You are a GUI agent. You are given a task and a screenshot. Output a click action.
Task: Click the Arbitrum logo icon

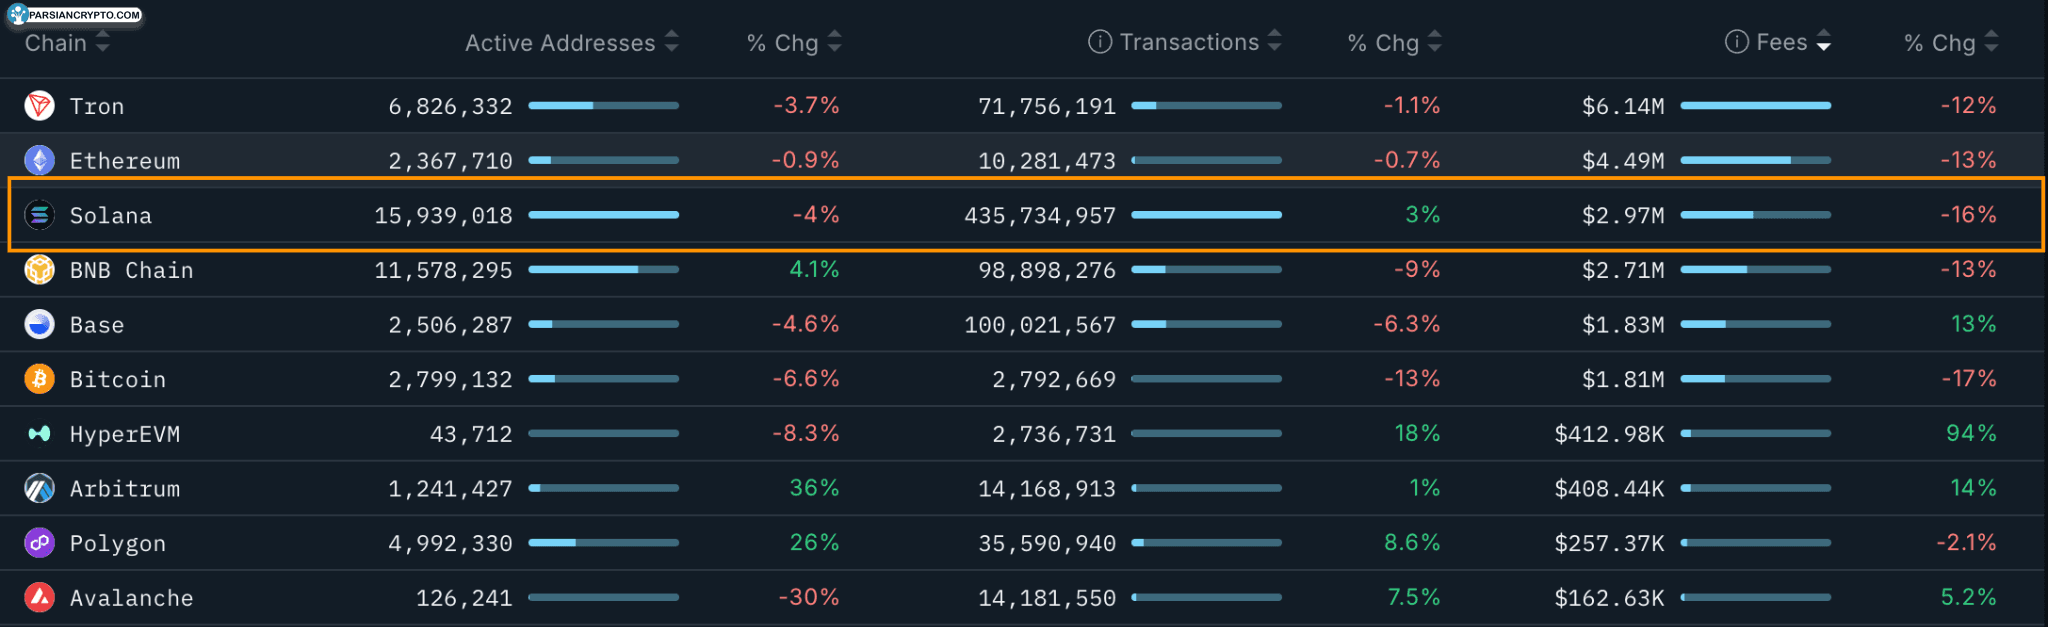(39, 489)
